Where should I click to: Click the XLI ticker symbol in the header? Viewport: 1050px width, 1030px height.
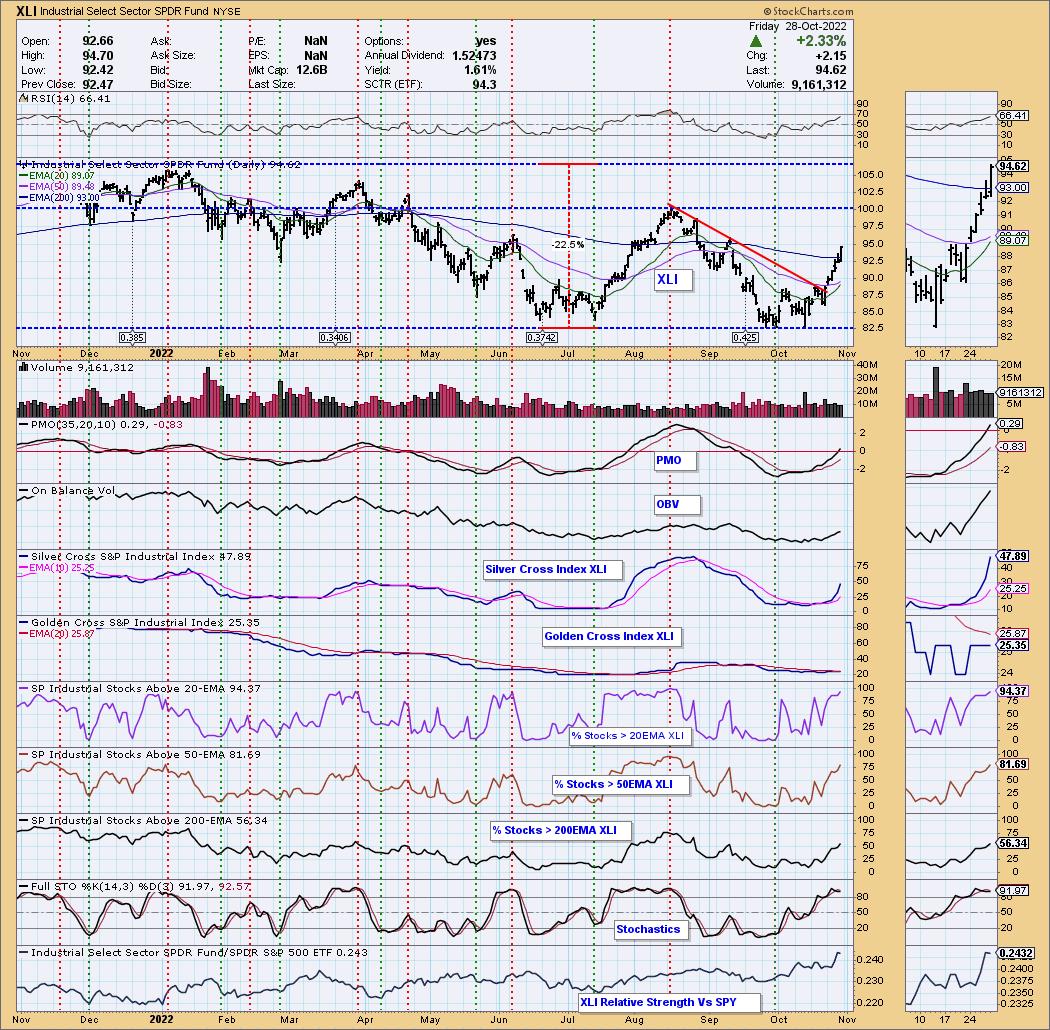[27, 11]
